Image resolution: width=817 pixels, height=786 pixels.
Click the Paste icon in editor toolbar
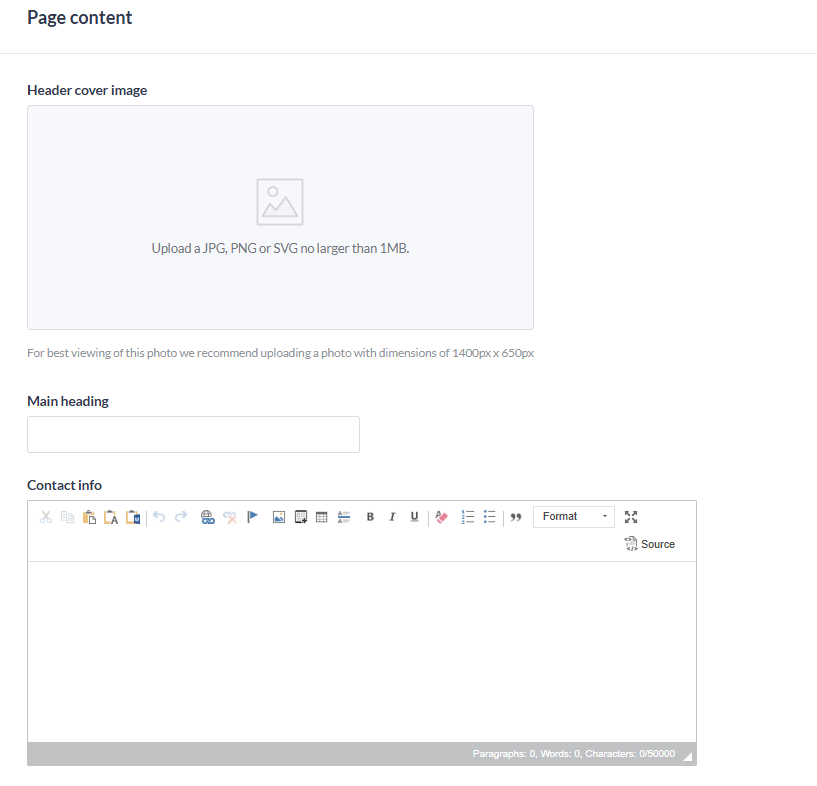coord(89,517)
